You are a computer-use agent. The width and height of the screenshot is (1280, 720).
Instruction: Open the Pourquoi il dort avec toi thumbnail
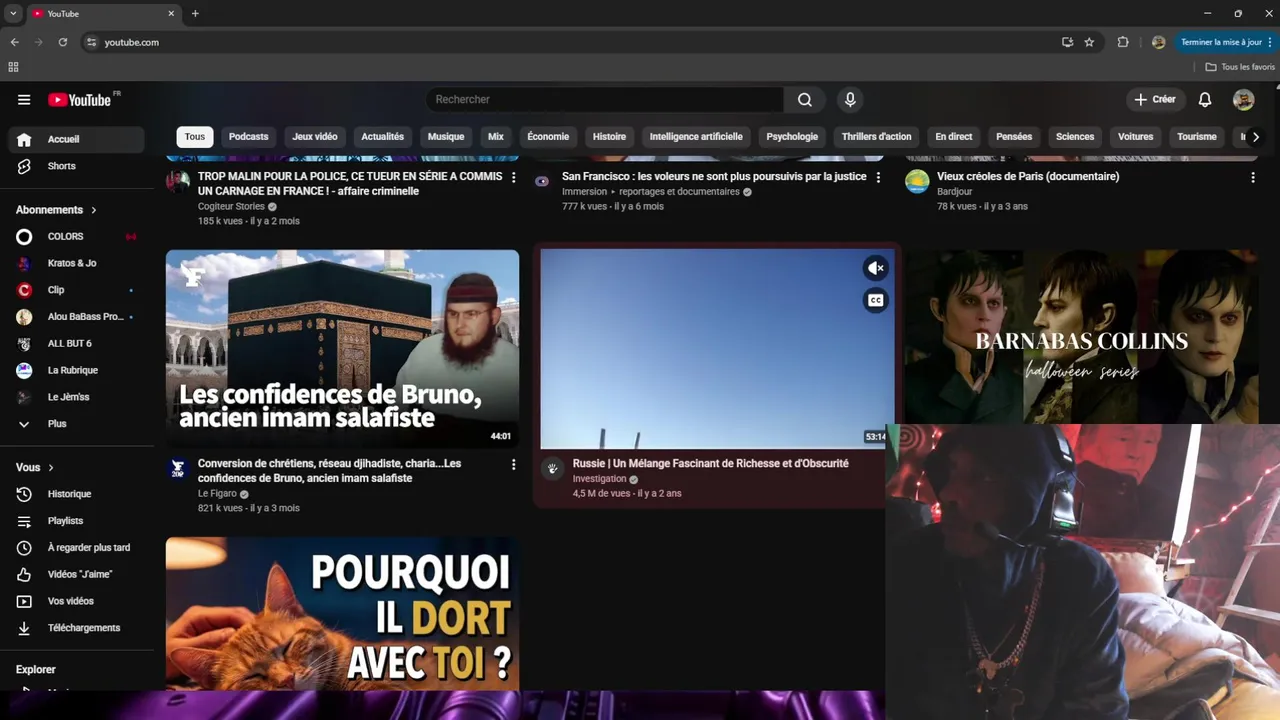coord(342,613)
